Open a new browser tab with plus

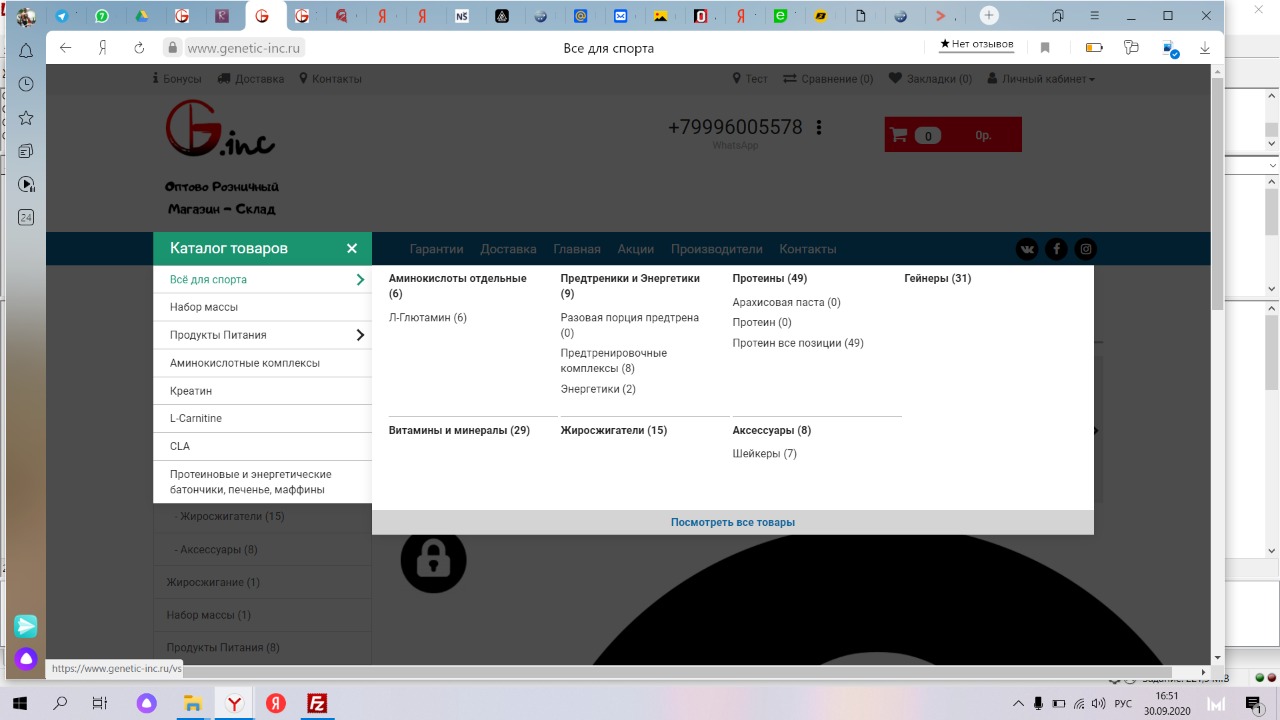tap(989, 16)
